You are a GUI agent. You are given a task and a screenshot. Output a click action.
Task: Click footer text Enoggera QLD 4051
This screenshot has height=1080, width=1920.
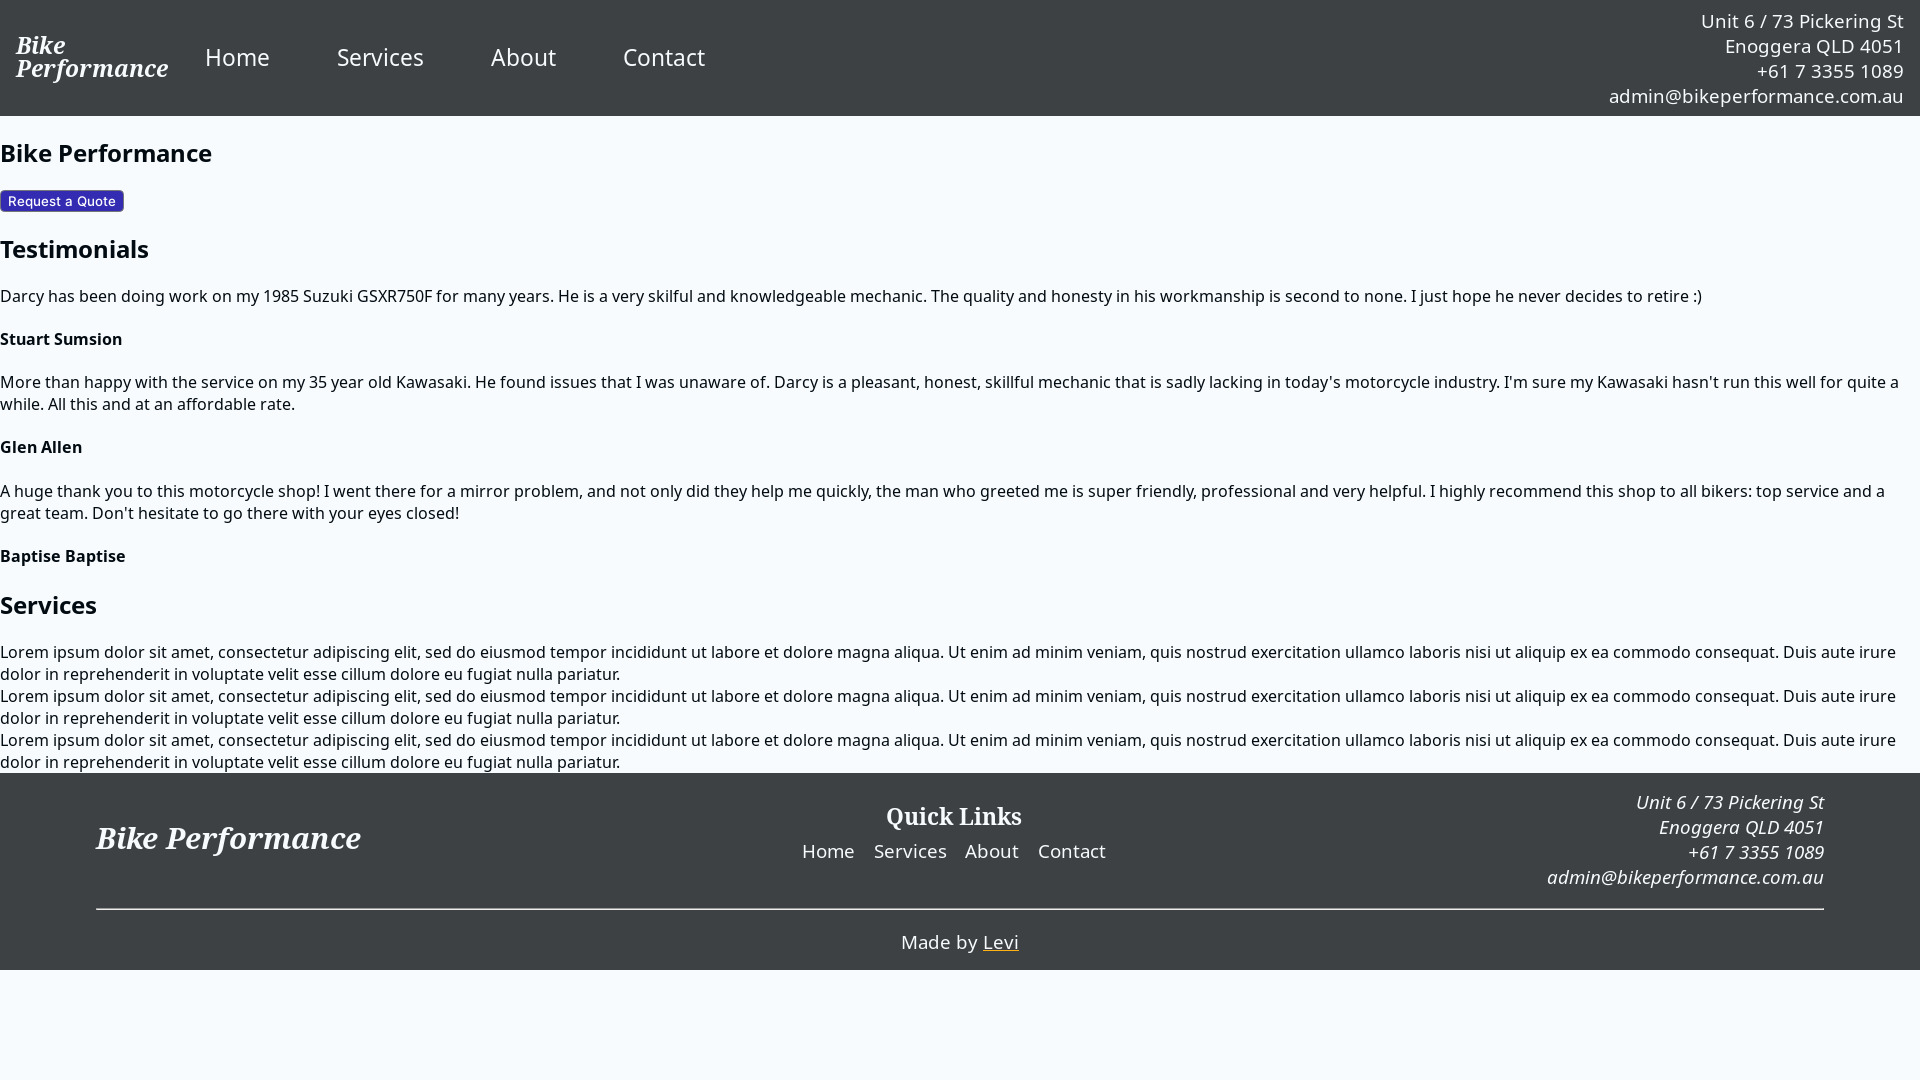(1741, 827)
